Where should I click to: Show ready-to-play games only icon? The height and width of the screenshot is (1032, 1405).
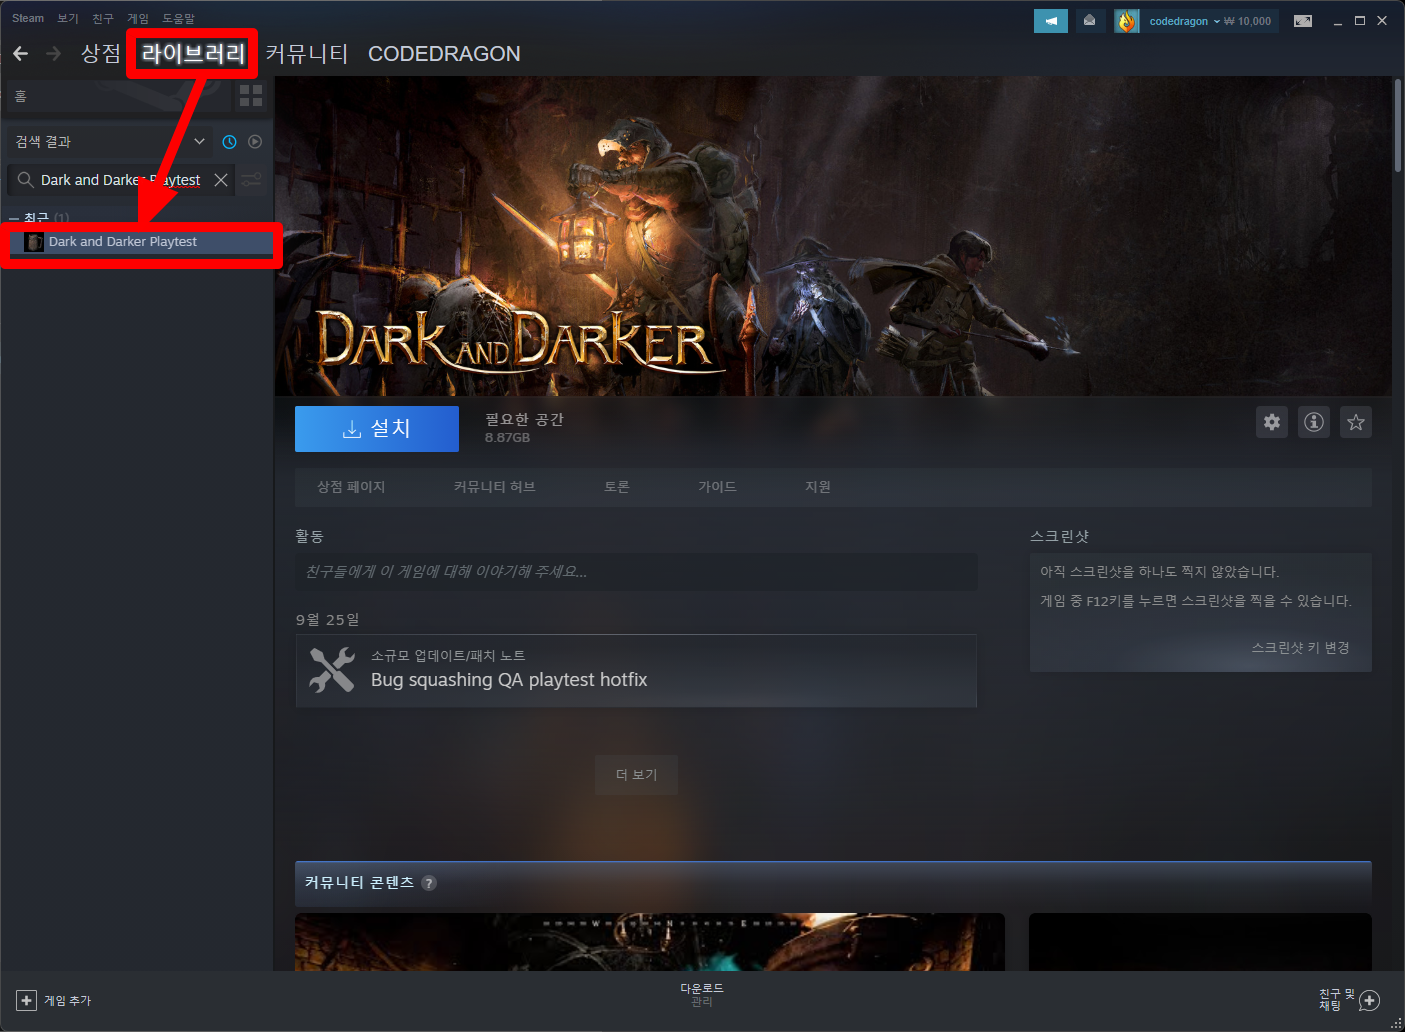pos(255,142)
